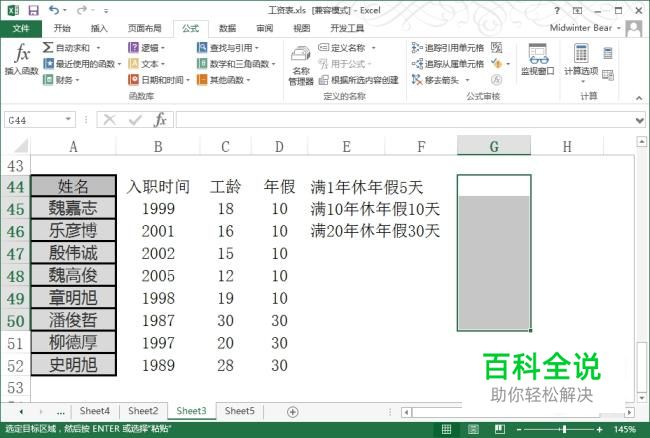The width and height of the screenshot is (650, 438).
Task: Switch to Page Break Preview in status bar
Action: tap(500, 429)
